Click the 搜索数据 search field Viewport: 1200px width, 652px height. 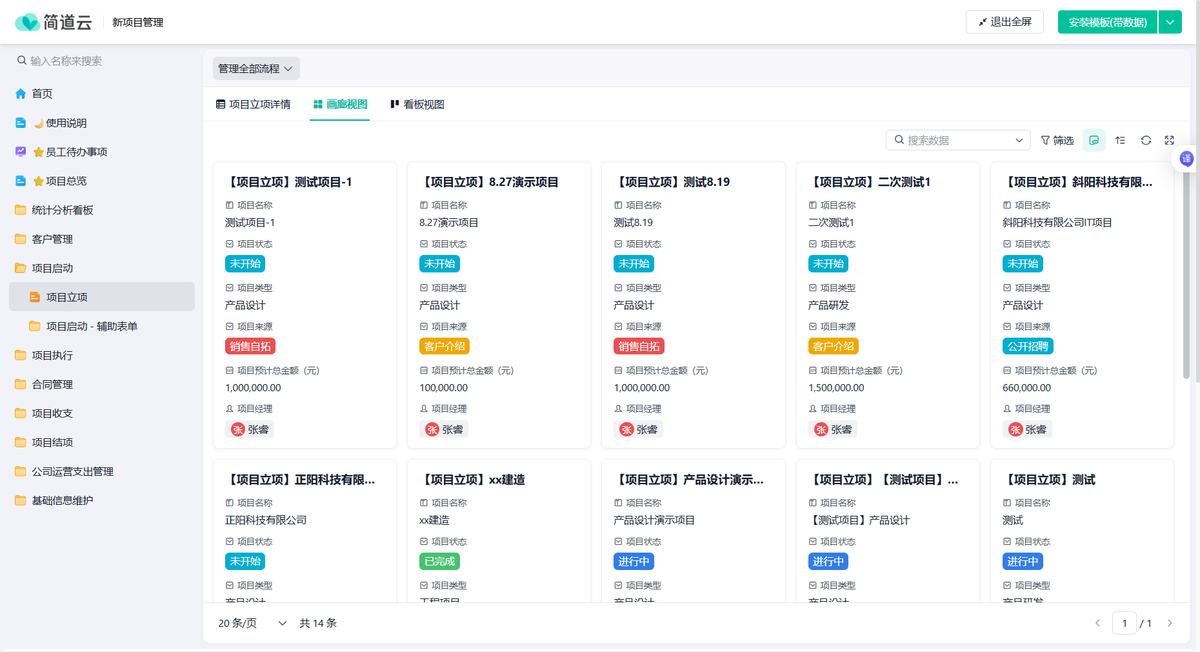click(x=958, y=141)
